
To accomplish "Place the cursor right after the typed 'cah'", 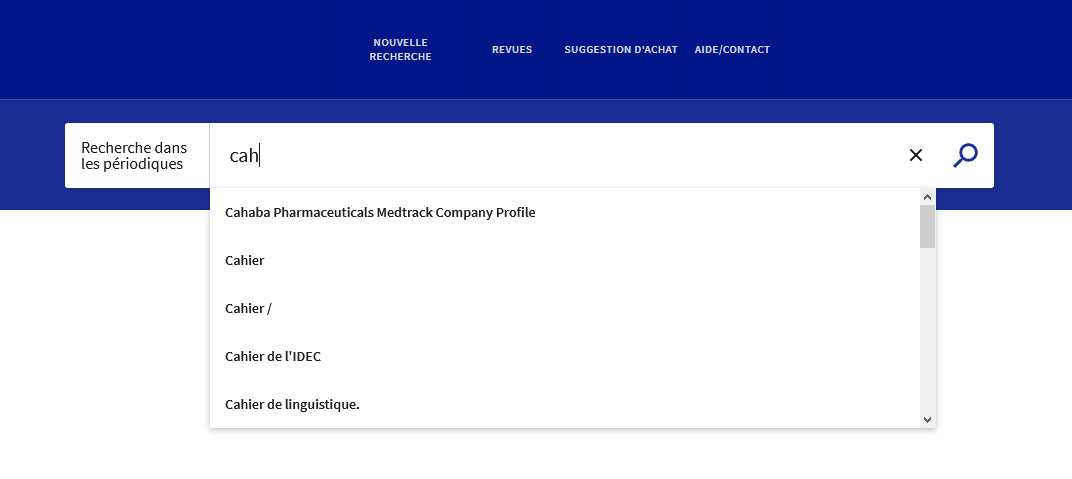I will click(x=260, y=155).
